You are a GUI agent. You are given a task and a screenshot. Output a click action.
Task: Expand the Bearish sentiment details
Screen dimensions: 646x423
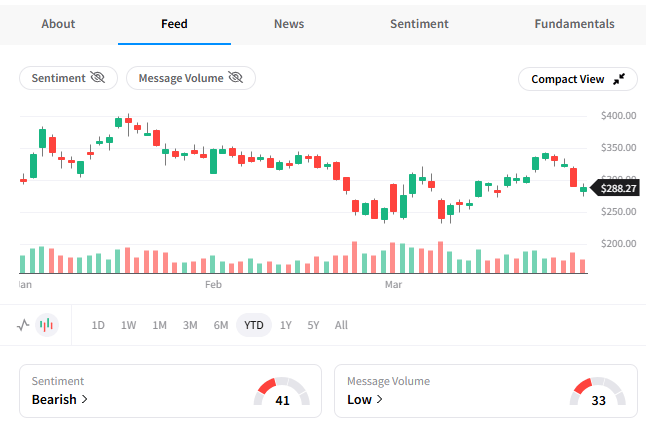60,399
